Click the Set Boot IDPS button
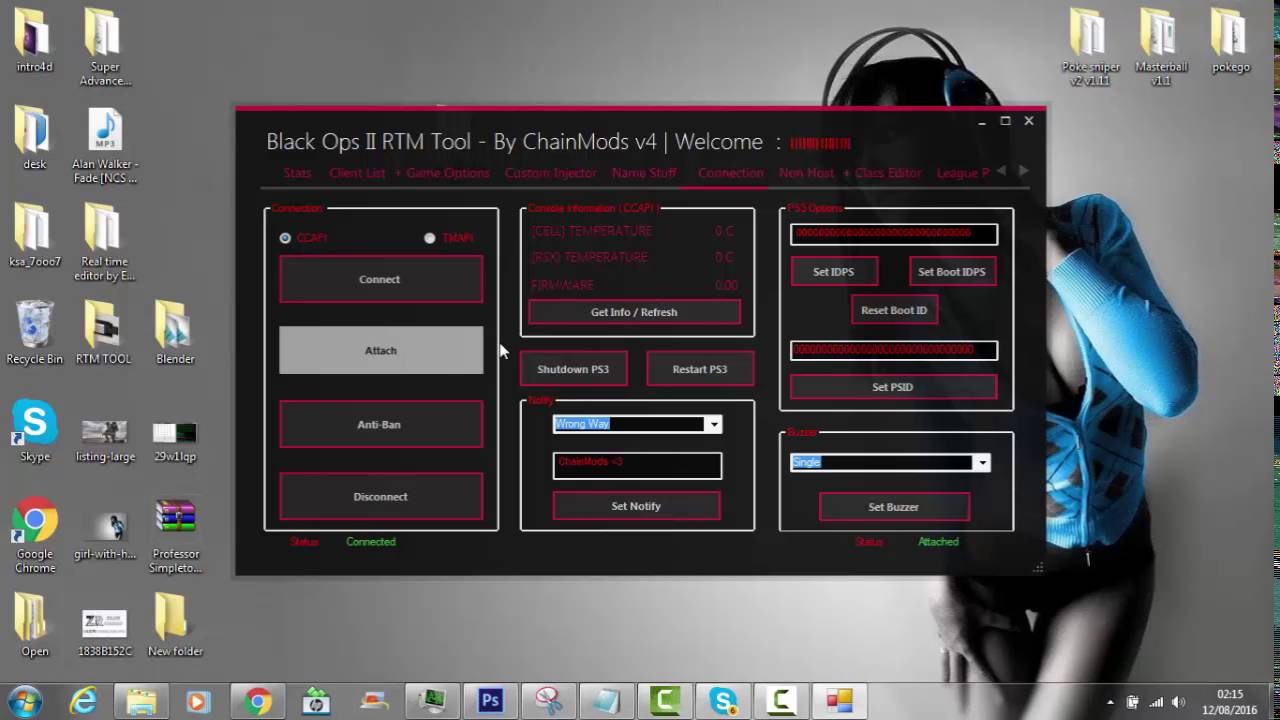 click(x=952, y=272)
